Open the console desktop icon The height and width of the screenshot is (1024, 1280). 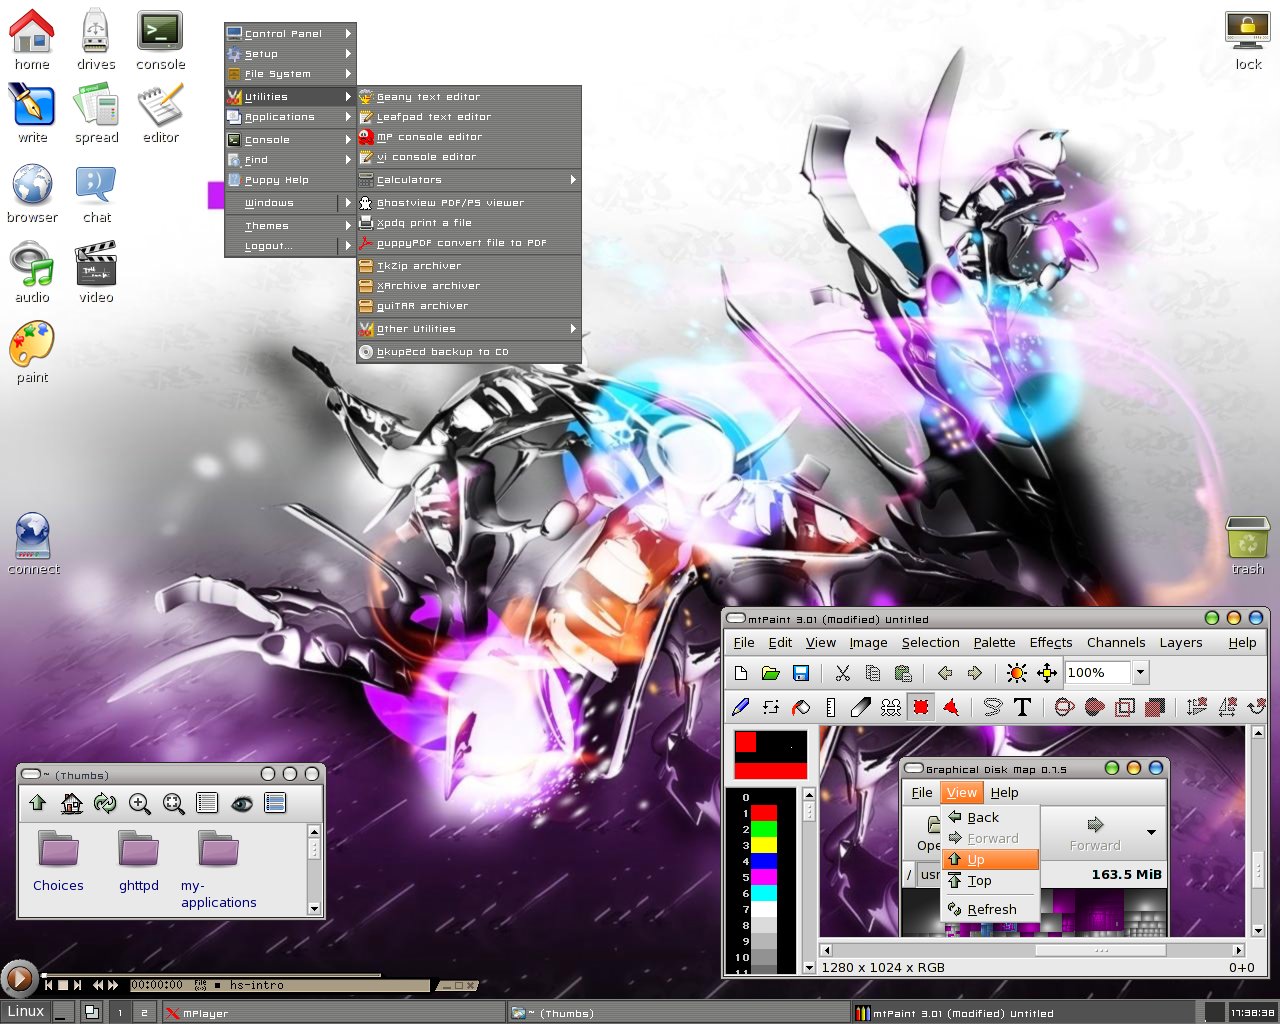coord(160,40)
